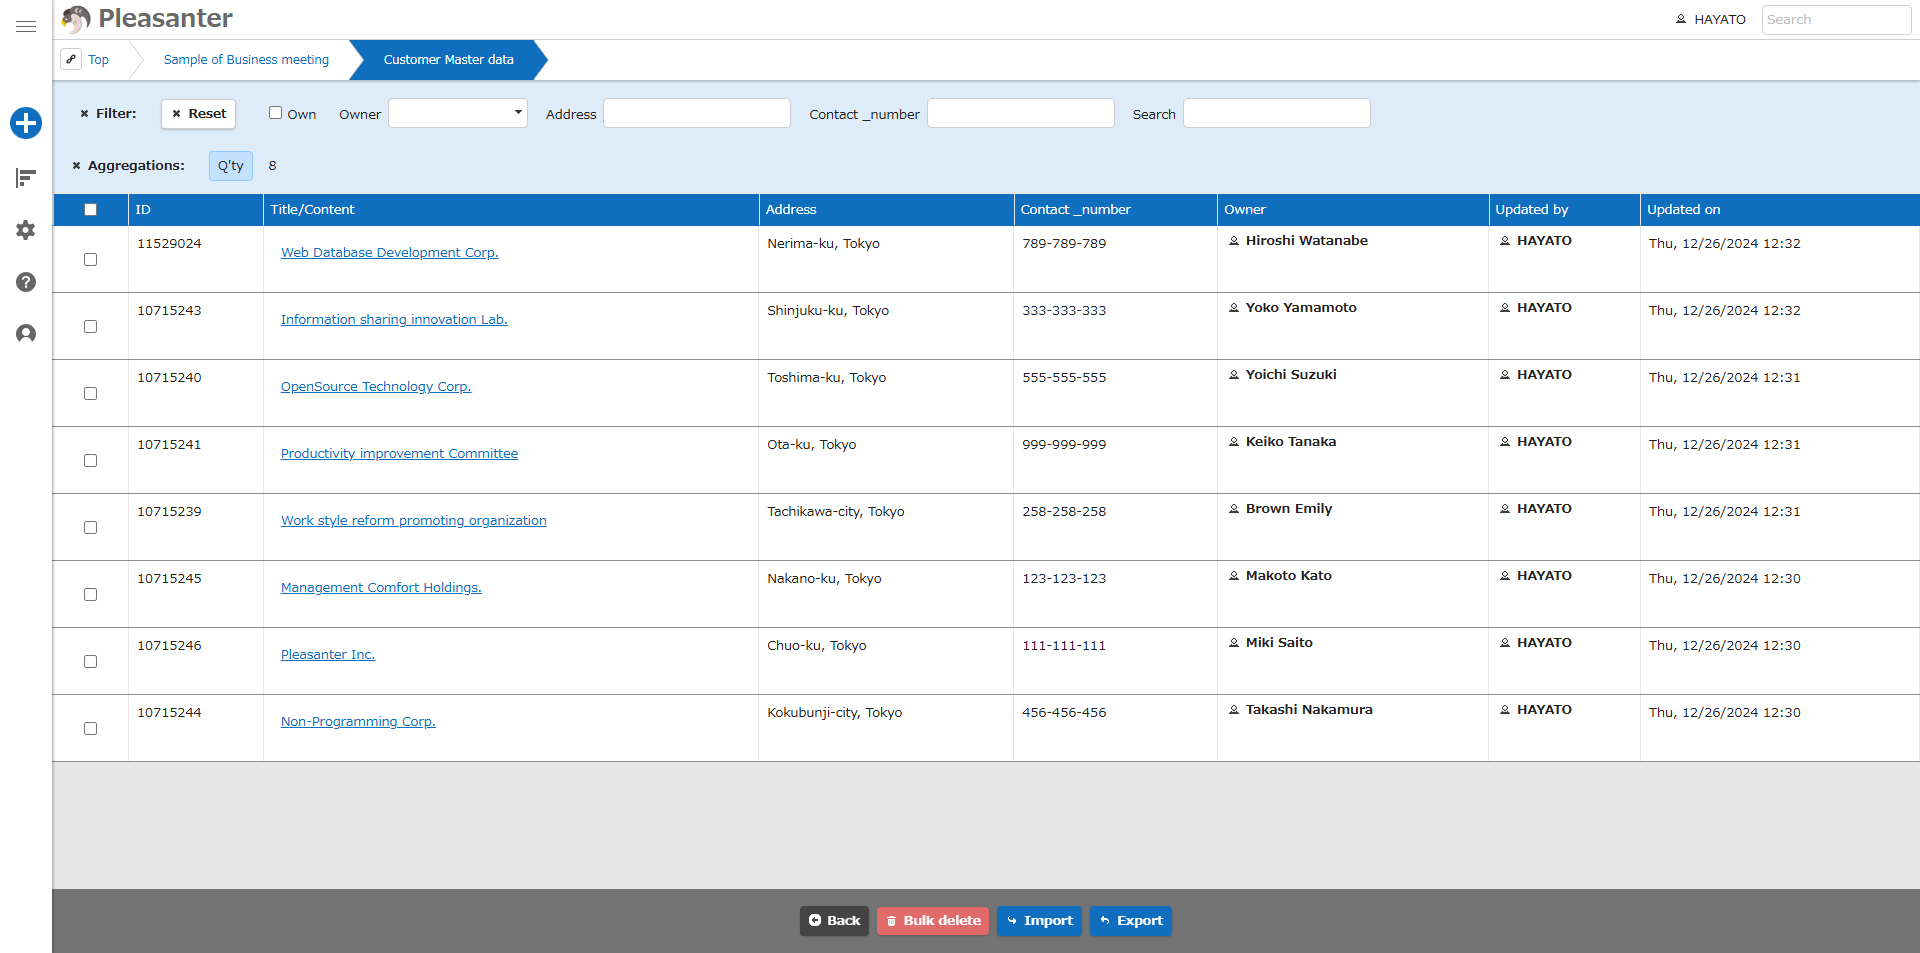
Task: Check the row for Pleasanter Inc.
Action: (90, 662)
